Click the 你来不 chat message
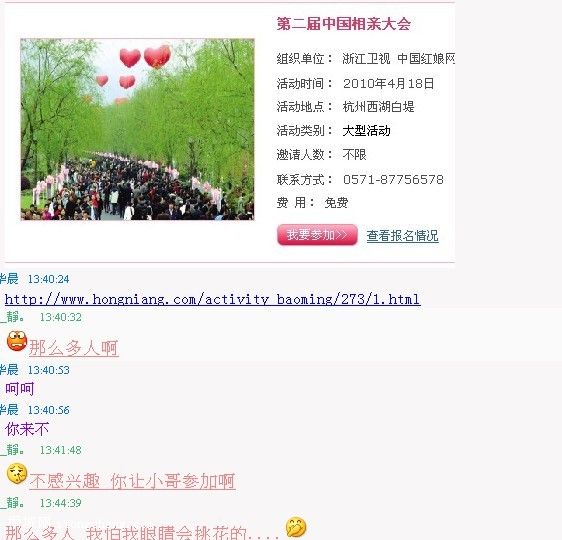The width and height of the screenshot is (562, 540). (x=27, y=429)
